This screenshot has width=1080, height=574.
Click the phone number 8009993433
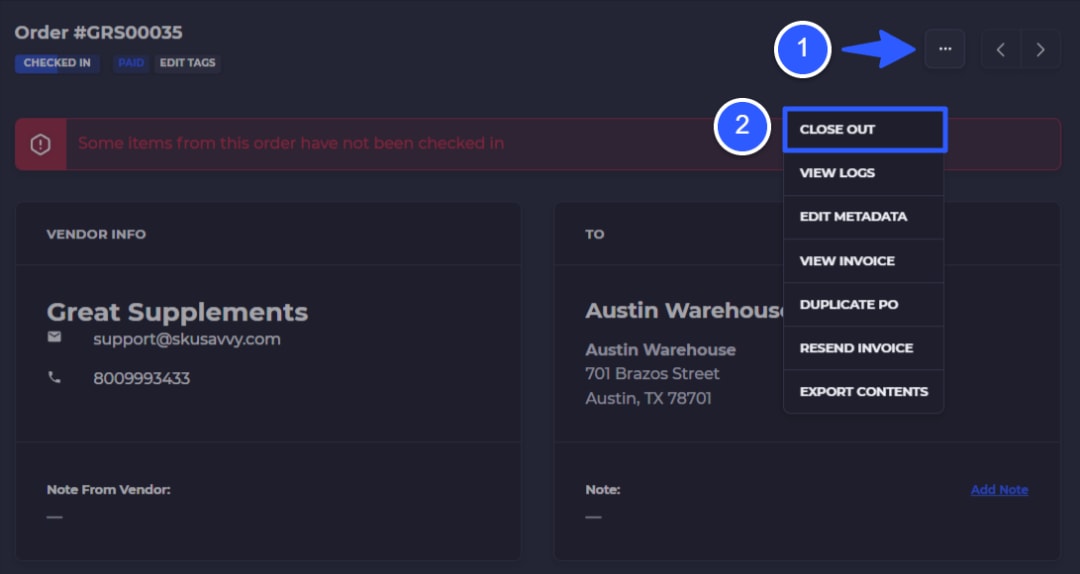(x=141, y=378)
